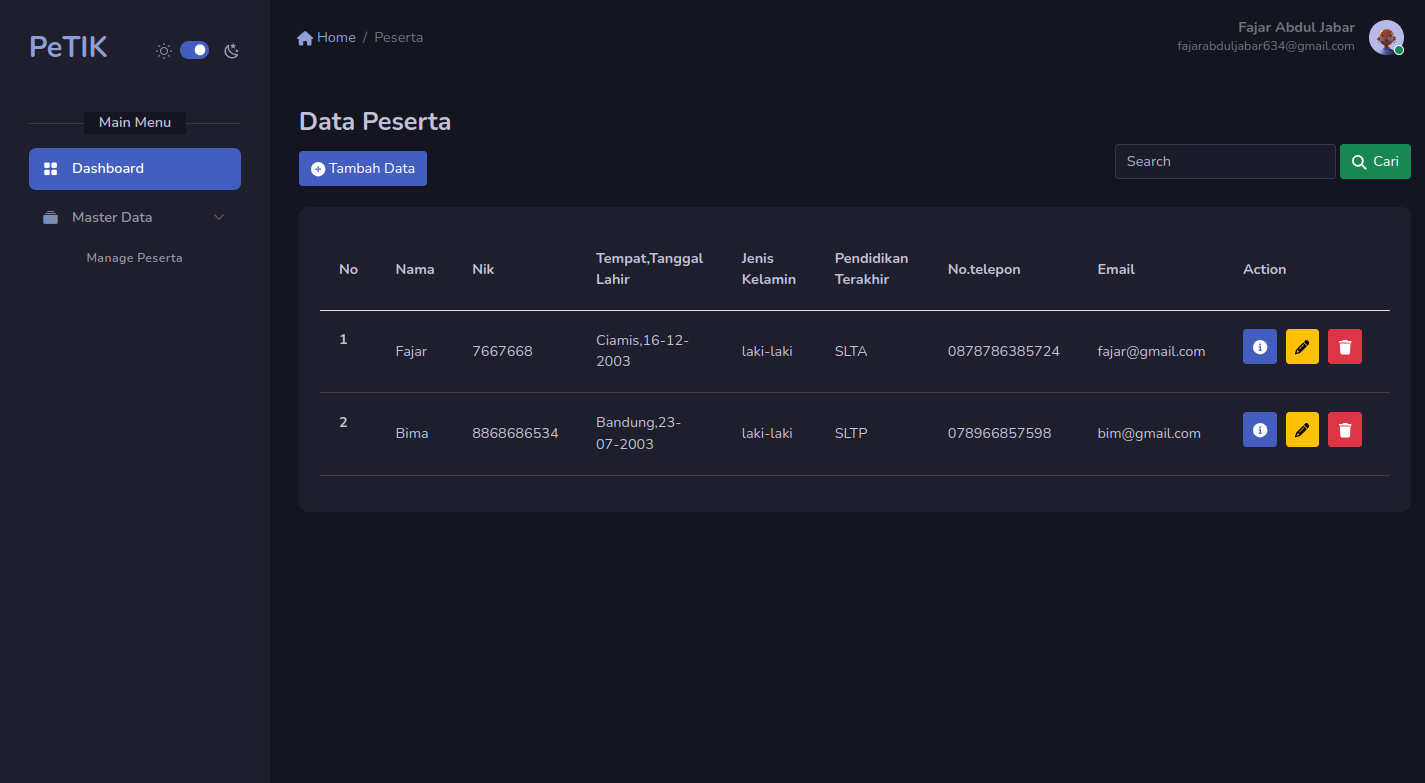The image size is (1425, 783).
Task: Edit Bima's record with pencil icon
Action: point(1302,430)
